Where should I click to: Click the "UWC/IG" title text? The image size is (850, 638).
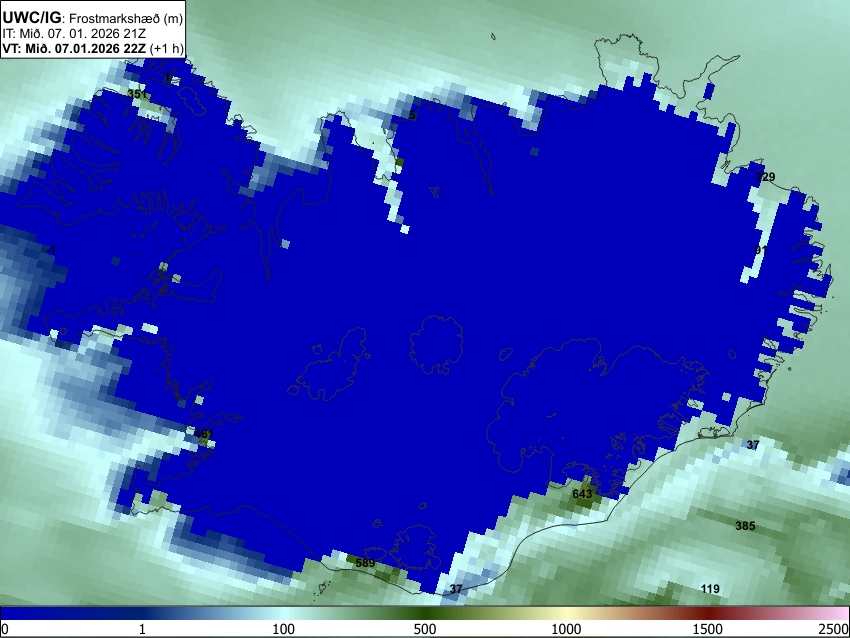coord(31,18)
